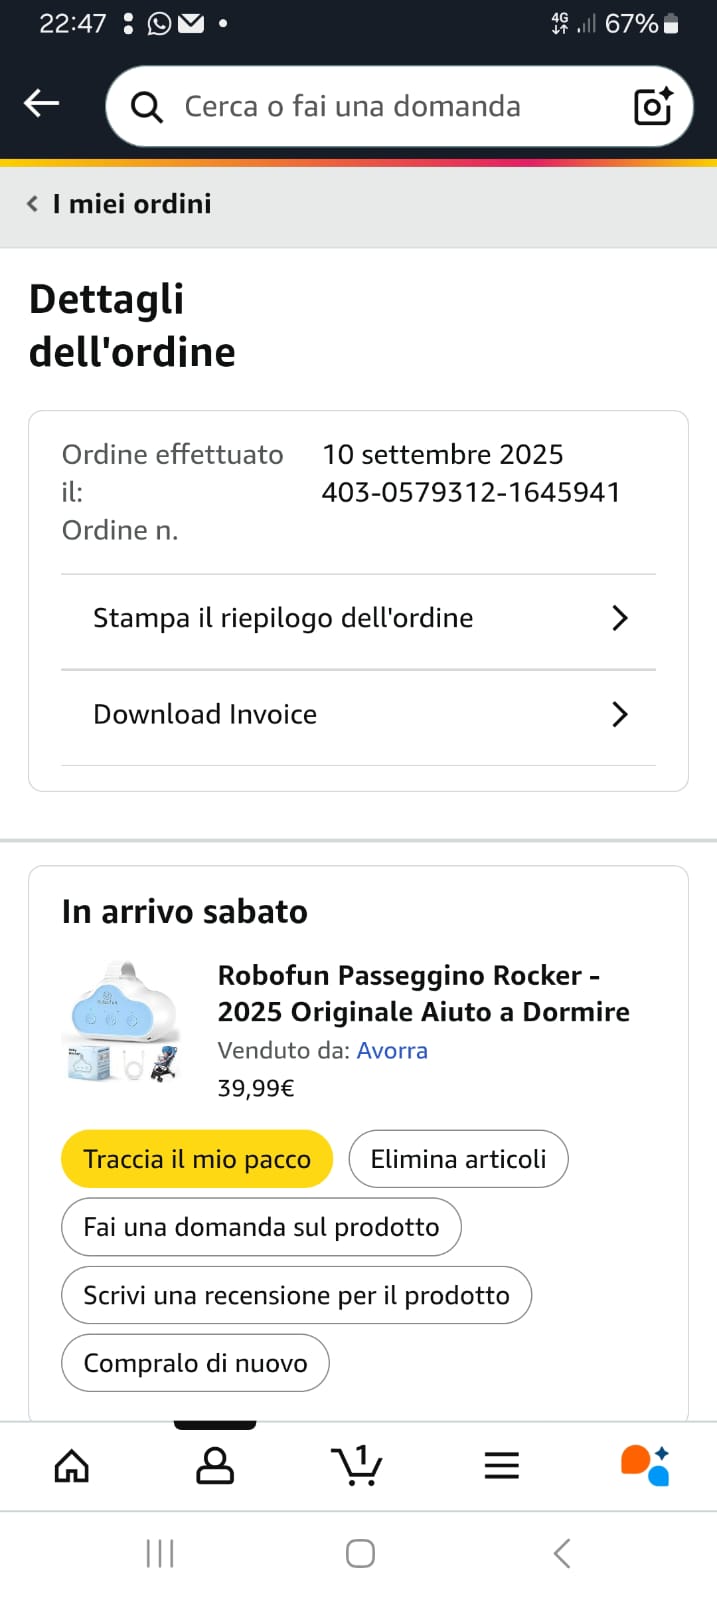Tap Android recent apps button
The image size is (717, 1600).
pyautogui.click(x=160, y=1553)
